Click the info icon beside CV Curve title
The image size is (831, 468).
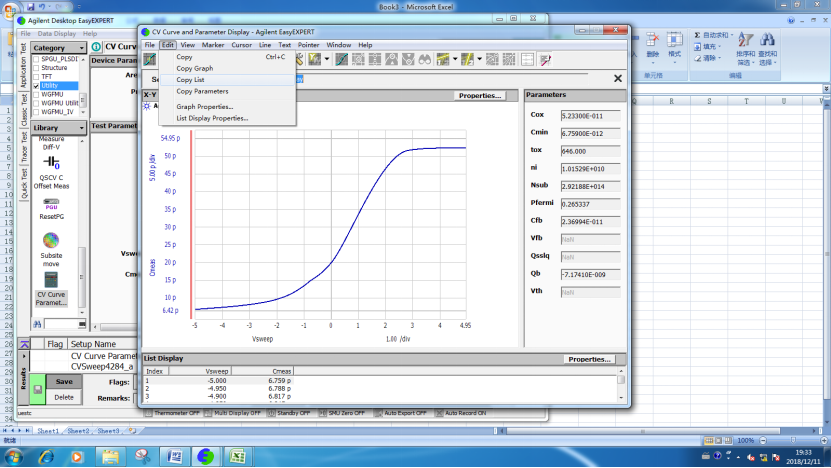coord(96,47)
